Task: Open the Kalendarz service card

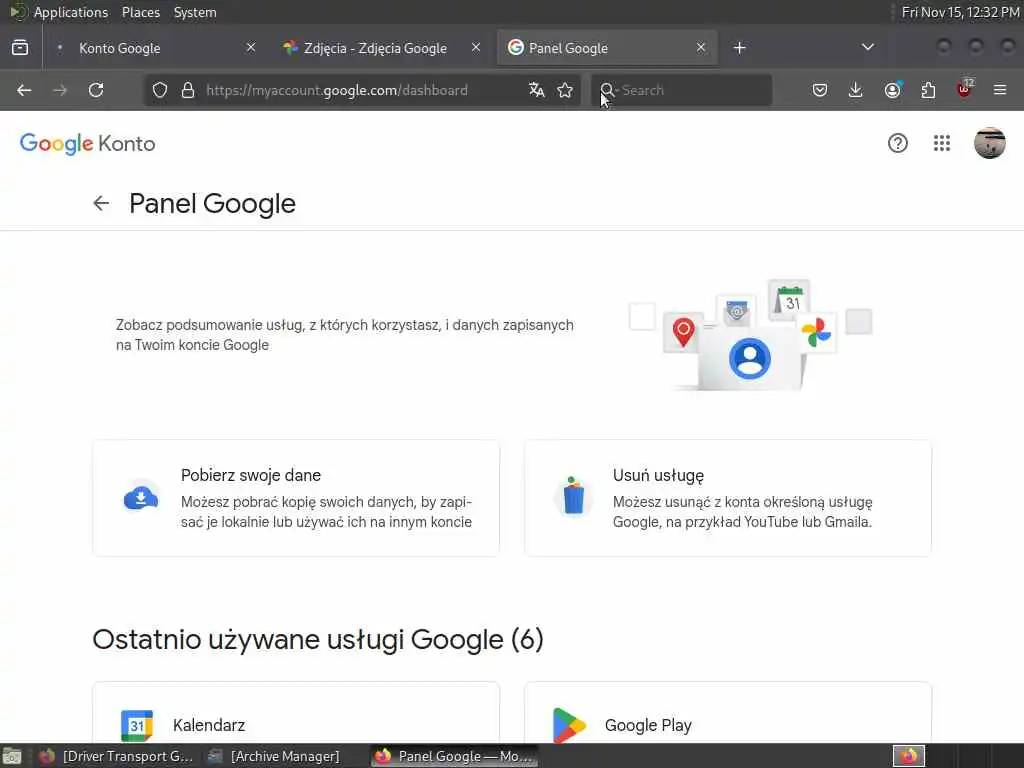Action: 296,713
